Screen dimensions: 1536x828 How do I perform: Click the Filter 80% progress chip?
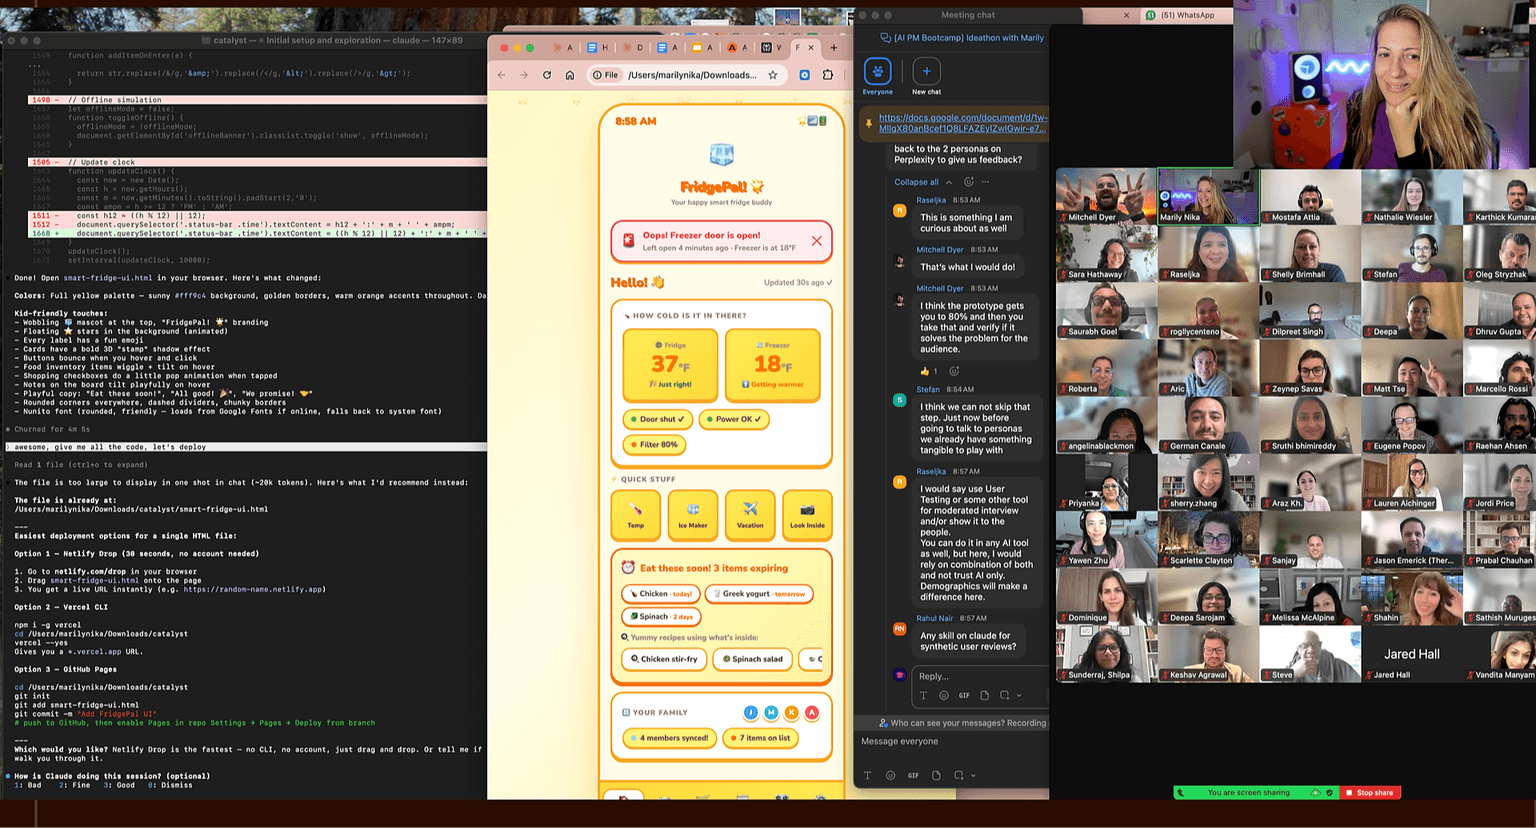point(654,445)
